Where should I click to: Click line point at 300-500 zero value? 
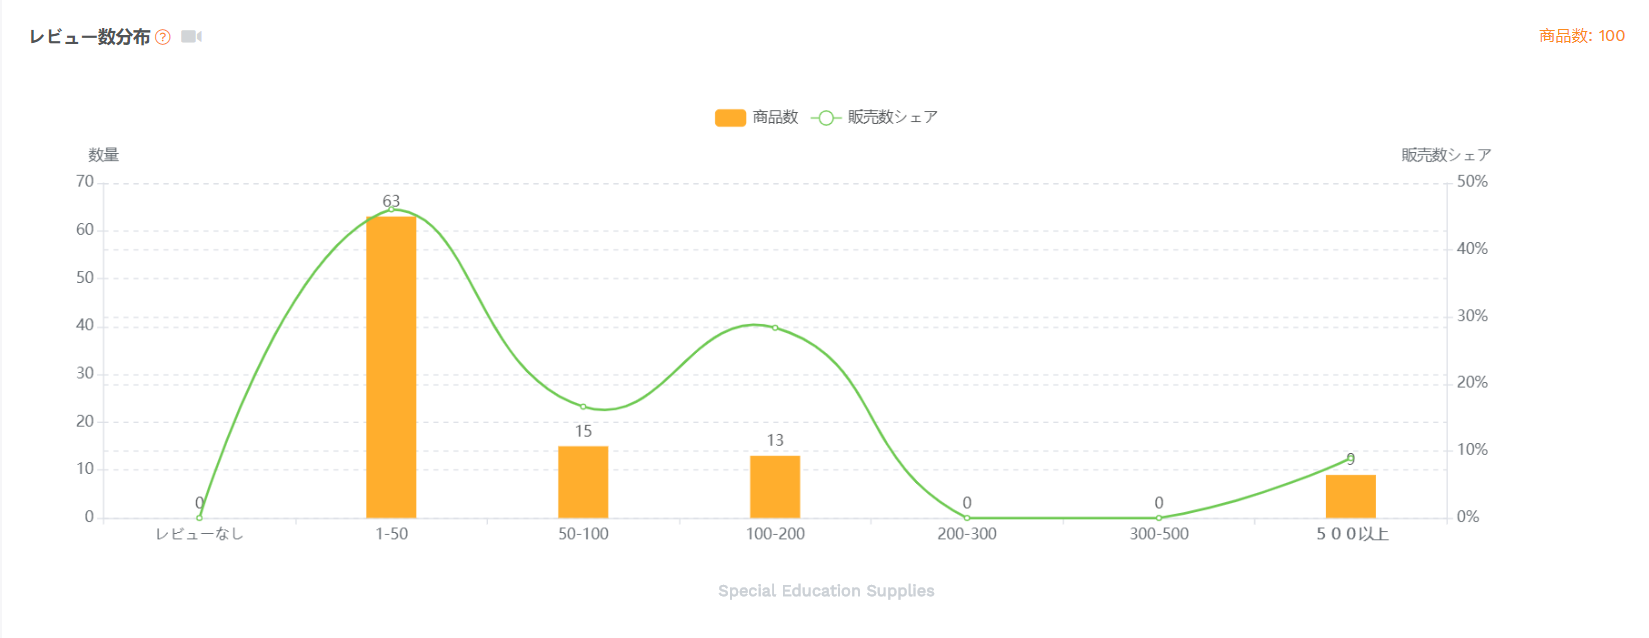(1159, 517)
